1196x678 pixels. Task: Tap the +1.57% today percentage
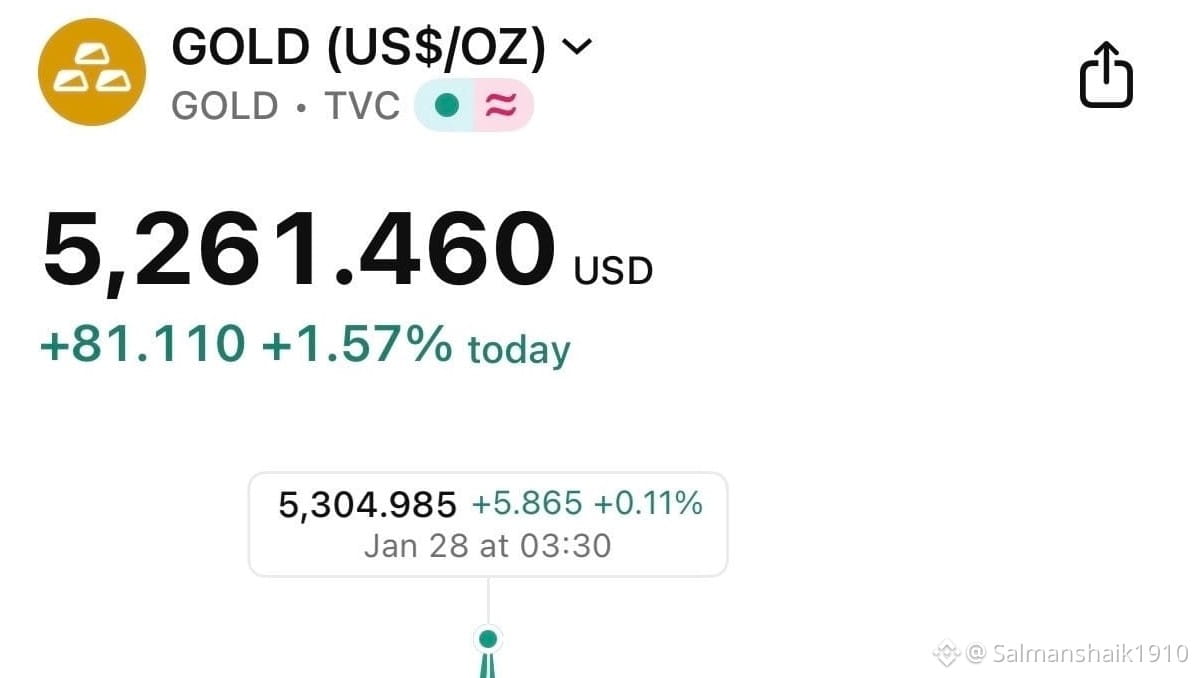point(357,344)
